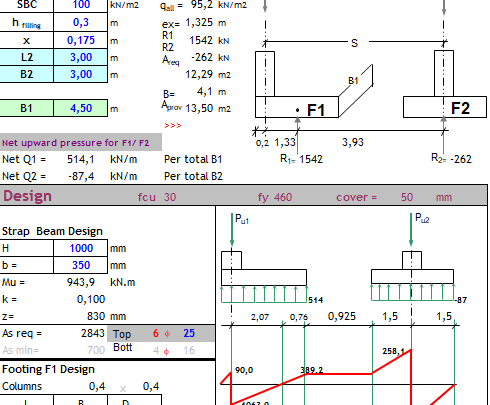The height and width of the screenshot is (405, 490).
Task: Click the 2,07 dimension label
Action: (260, 317)
